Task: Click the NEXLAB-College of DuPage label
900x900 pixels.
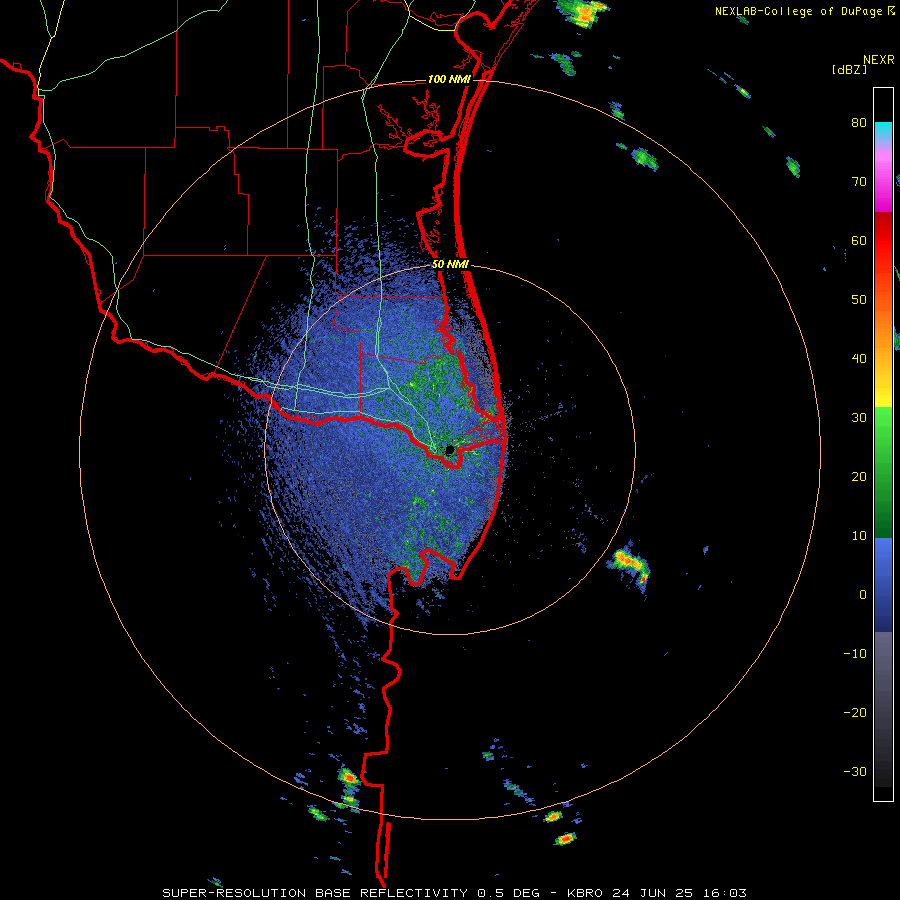Action: tap(799, 11)
